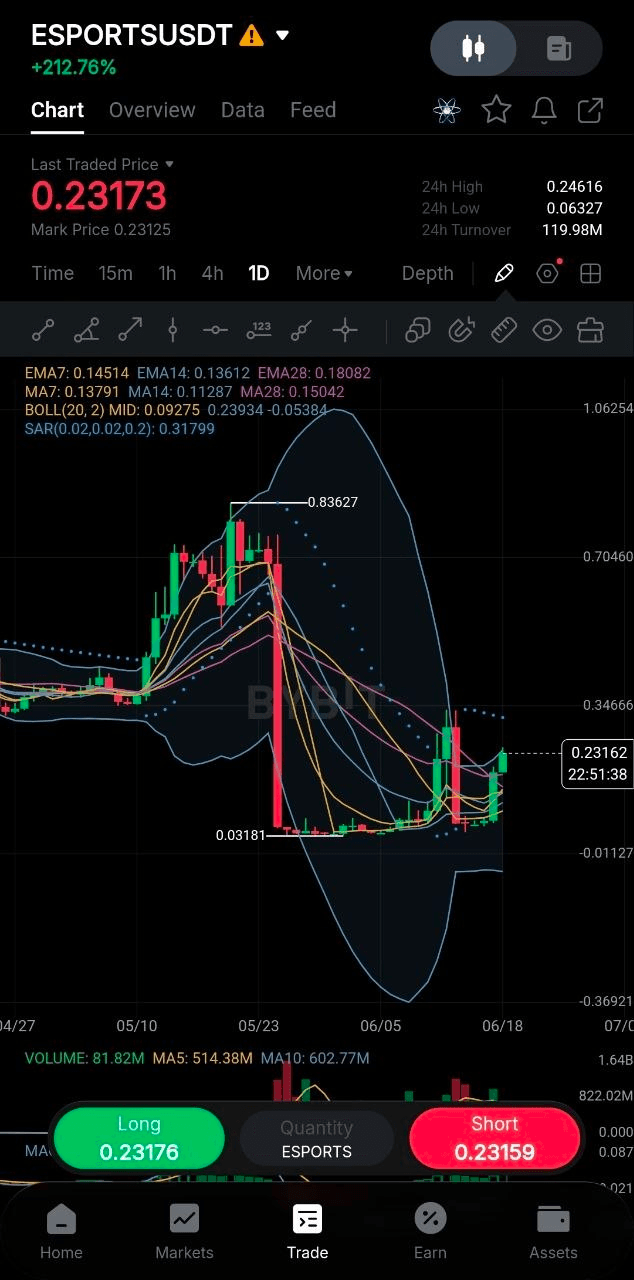The width and height of the screenshot is (634, 1280).
Task: Set a price alert with bell icon
Action: point(544,110)
